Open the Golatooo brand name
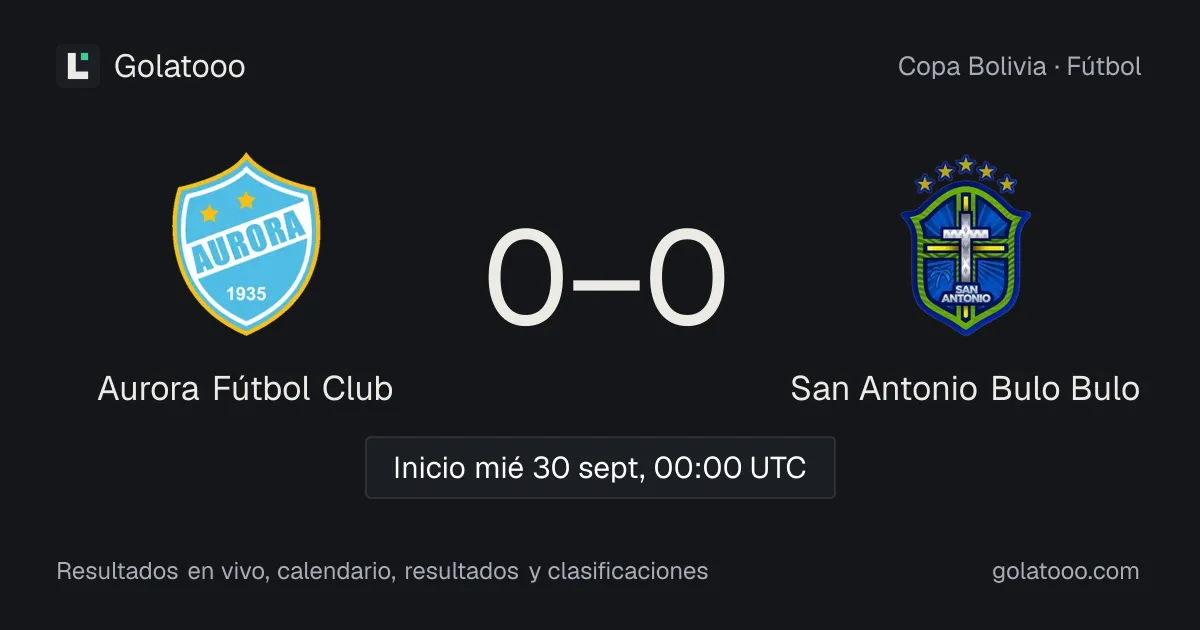This screenshot has width=1200, height=630. tap(180, 66)
